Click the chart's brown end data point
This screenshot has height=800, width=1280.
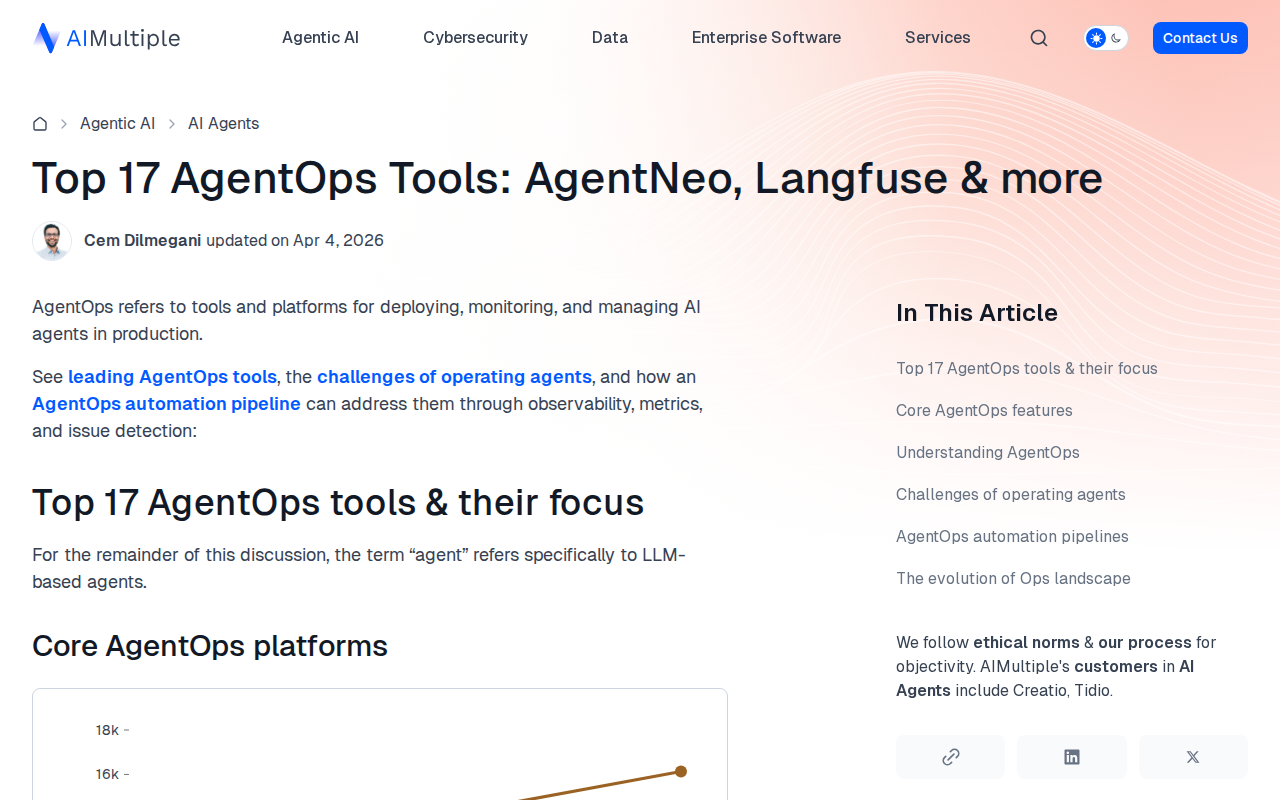pyautogui.click(x=681, y=771)
